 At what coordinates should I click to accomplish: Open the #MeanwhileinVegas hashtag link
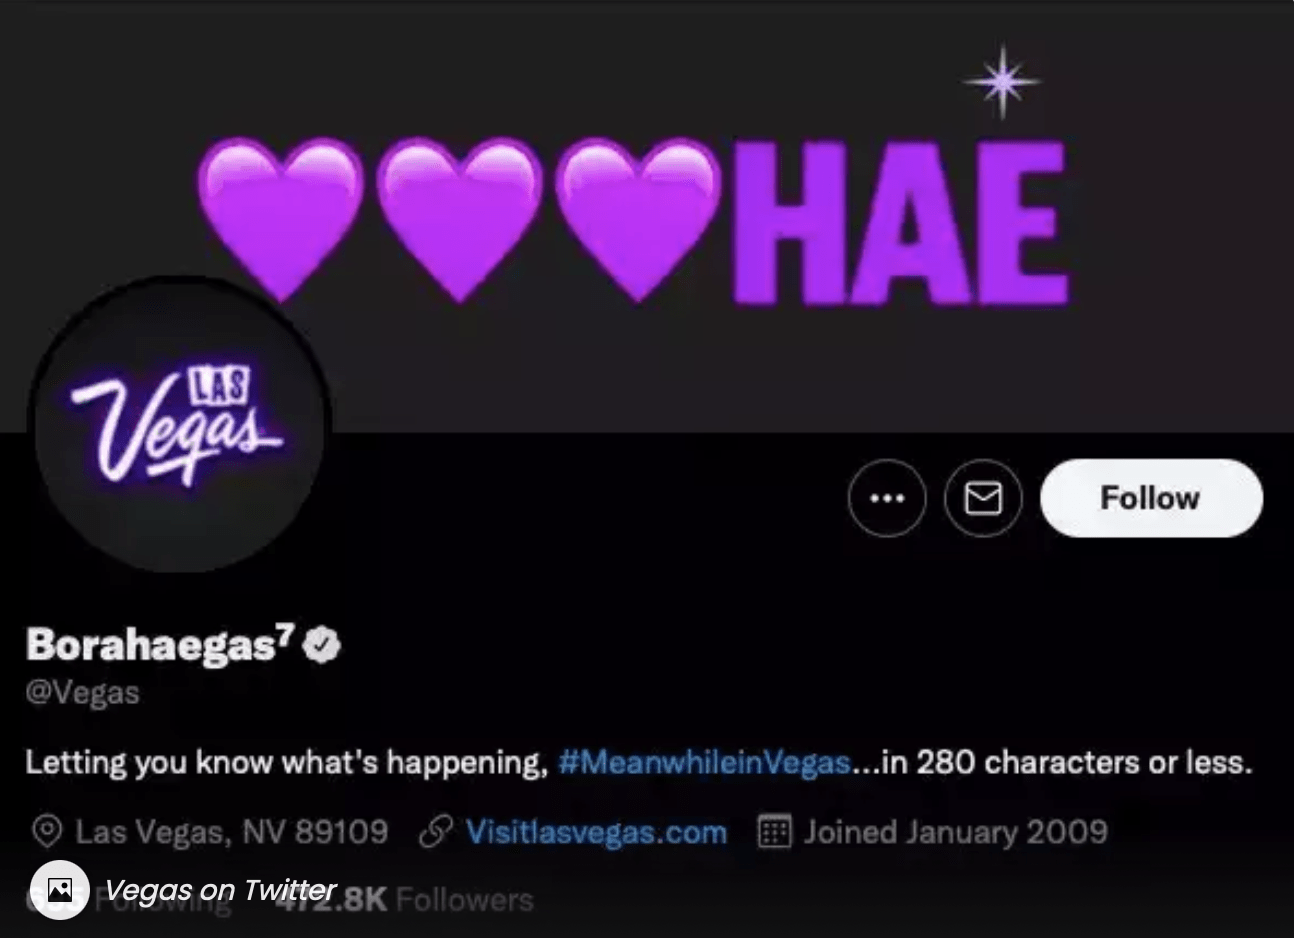(x=705, y=763)
